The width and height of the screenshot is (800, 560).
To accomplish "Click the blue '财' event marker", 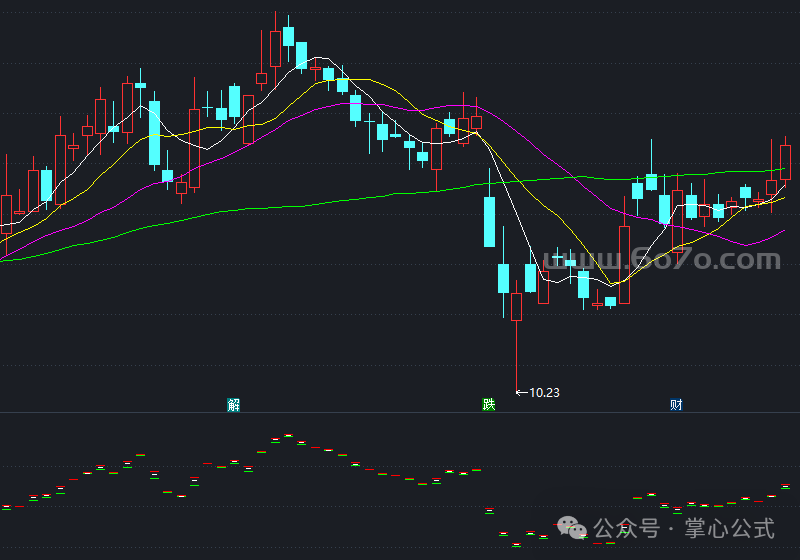I will (676, 405).
